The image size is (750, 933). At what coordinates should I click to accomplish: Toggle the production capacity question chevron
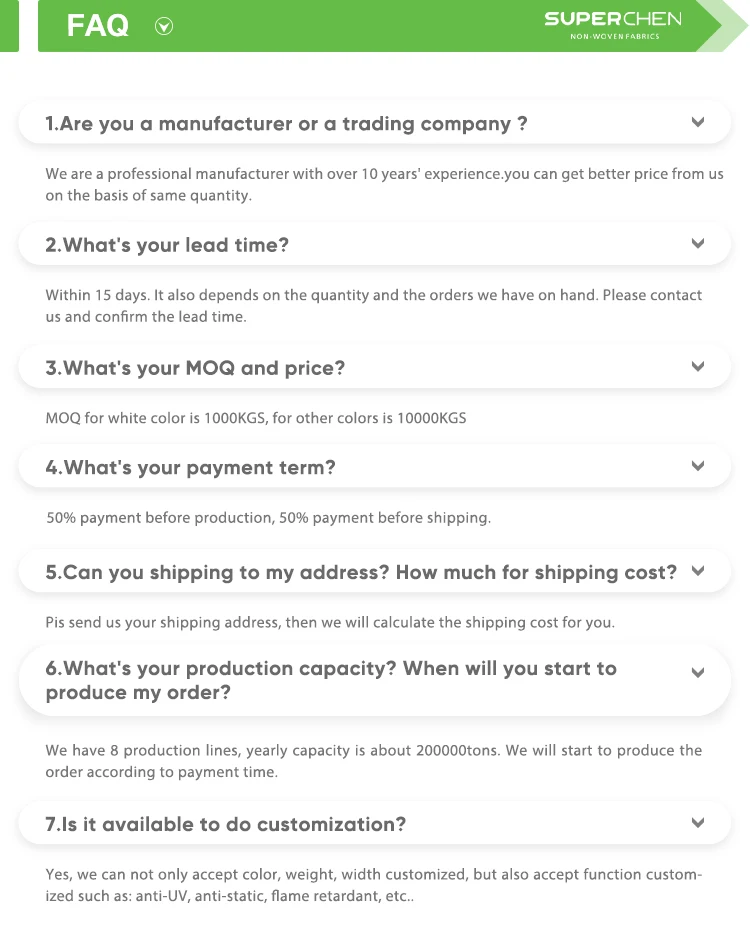click(x=698, y=673)
